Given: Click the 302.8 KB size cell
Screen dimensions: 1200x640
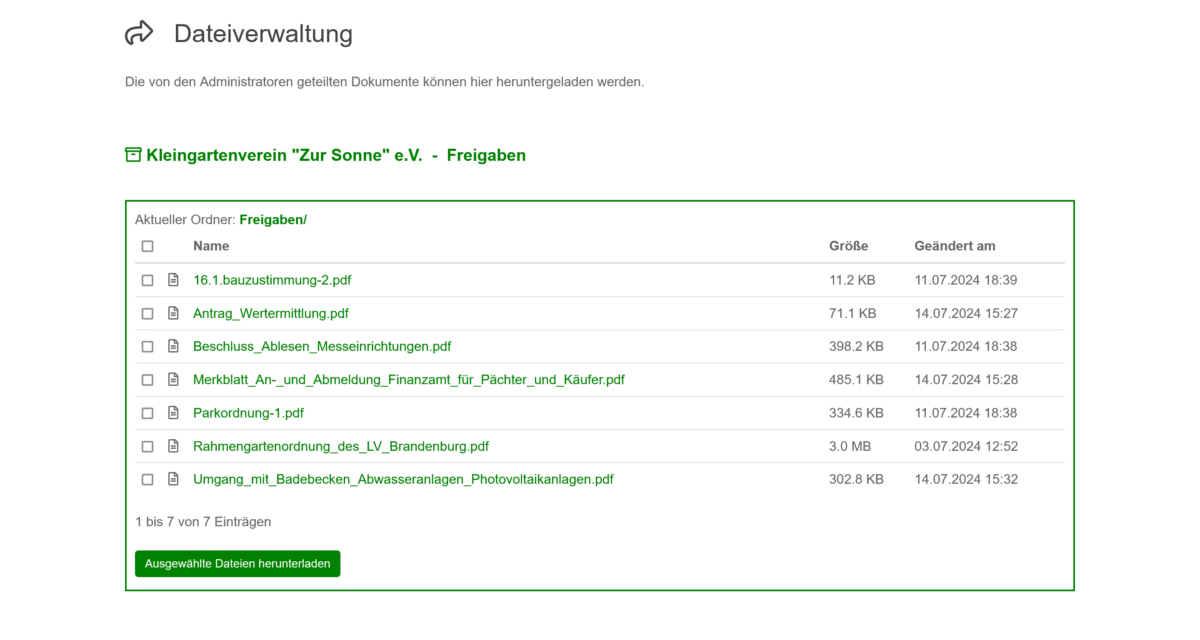Looking at the screenshot, I should (x=856, y=479).
